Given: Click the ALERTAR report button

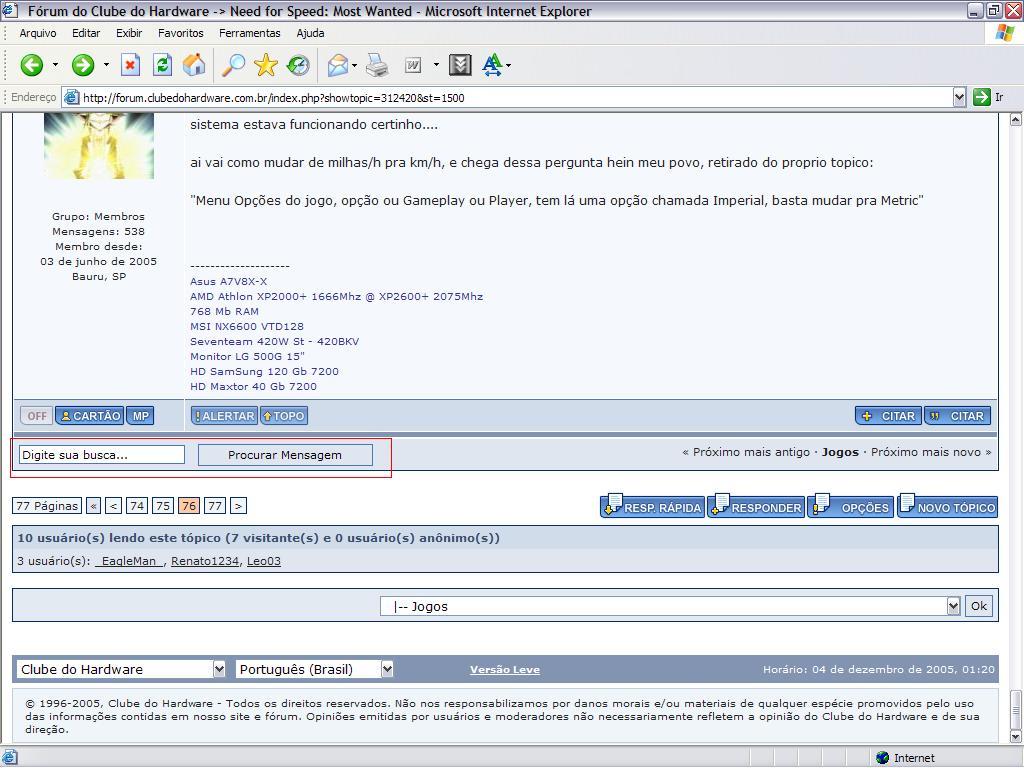Looking at the screenshot, I should pyautogui.click(x=225, y=416).
